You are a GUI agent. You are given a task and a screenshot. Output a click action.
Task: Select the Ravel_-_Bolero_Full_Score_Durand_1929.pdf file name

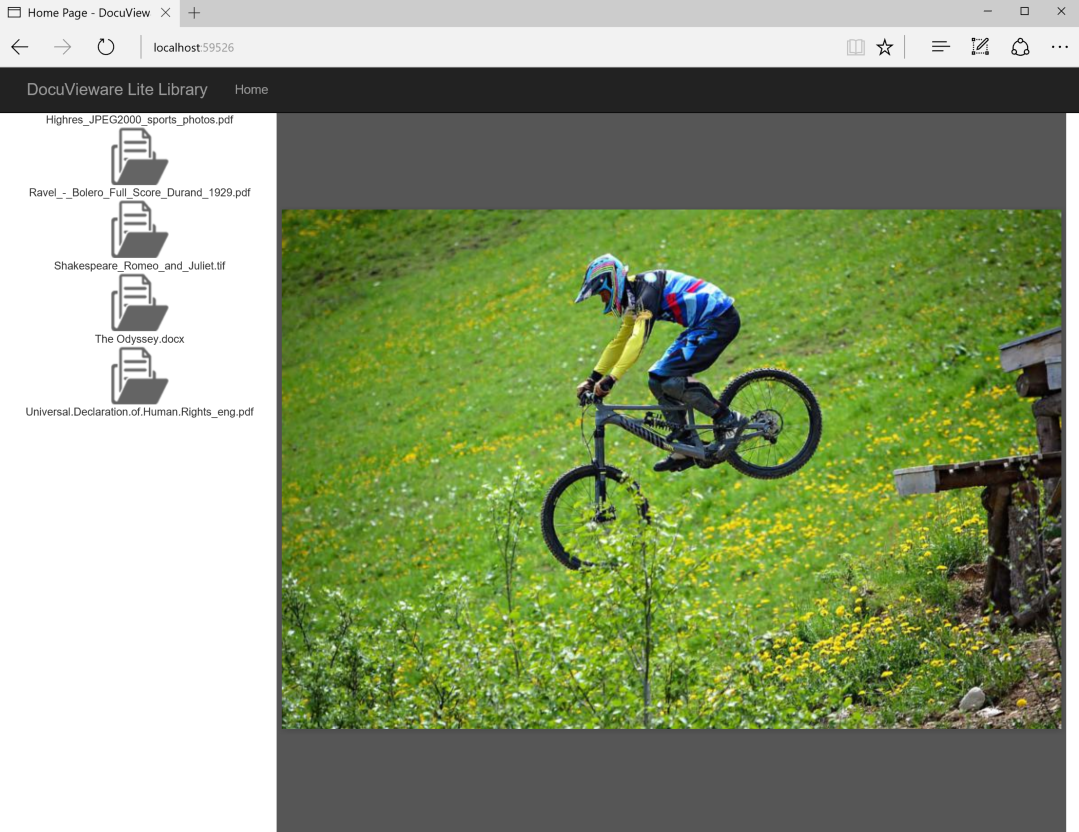click(140, 192)
